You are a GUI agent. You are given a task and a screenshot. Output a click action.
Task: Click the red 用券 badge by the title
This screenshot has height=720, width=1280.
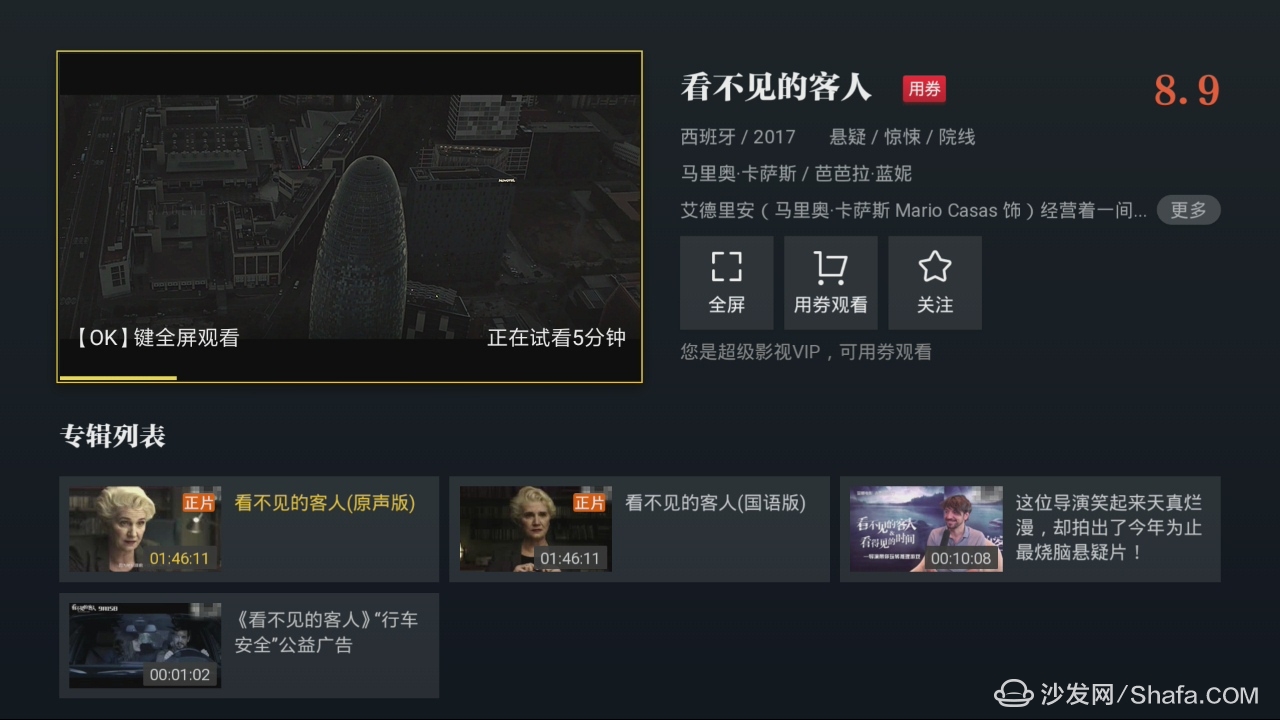924,89
